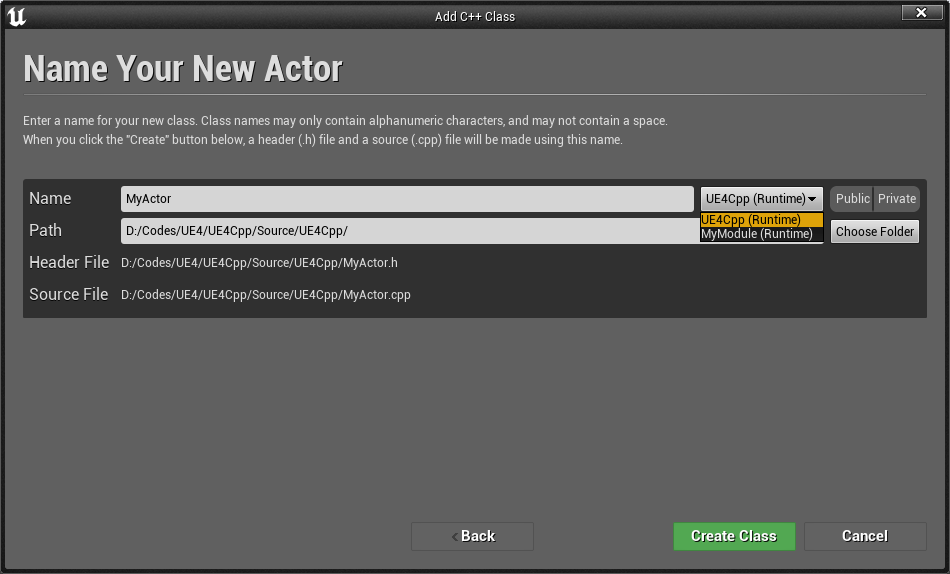
Task: Click the MyActor.h header file path
Action: tap(259, 263)
